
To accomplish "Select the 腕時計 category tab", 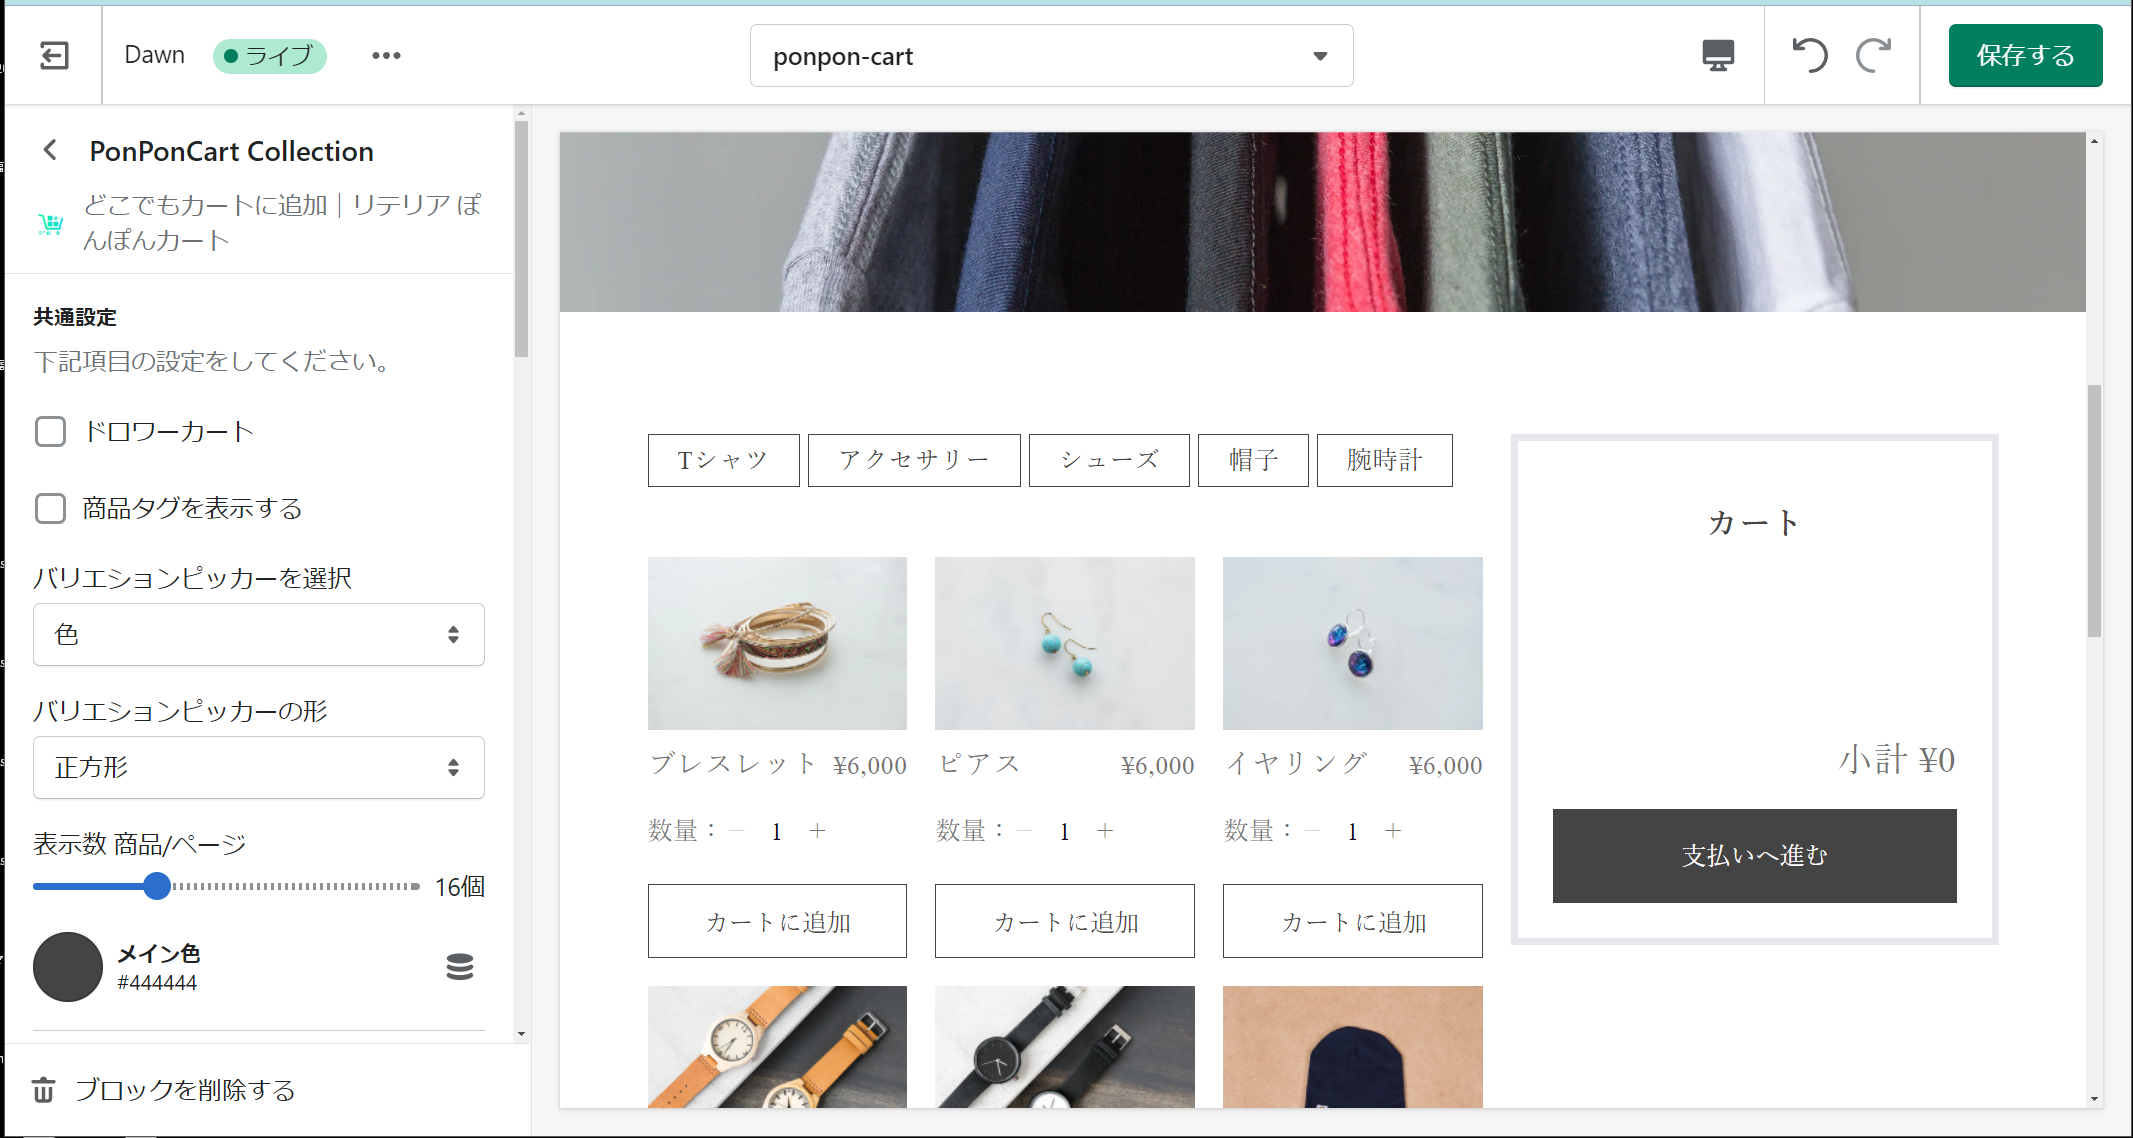I will [x=1384, y=460].
